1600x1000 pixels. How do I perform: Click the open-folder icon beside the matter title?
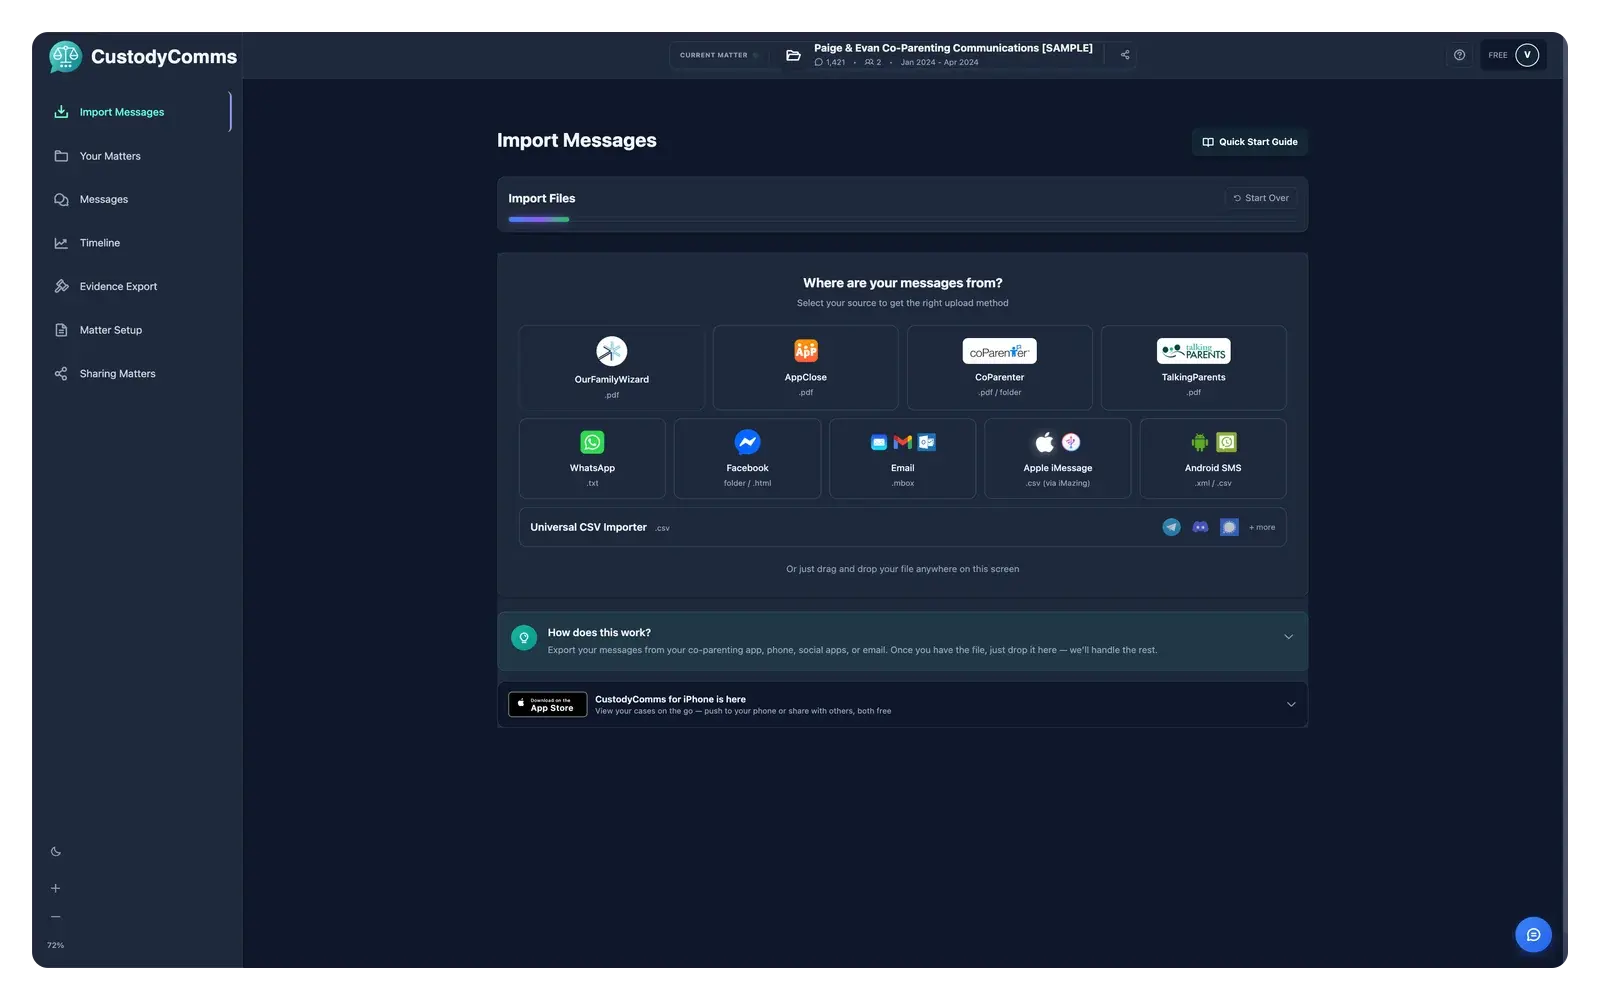793,55
